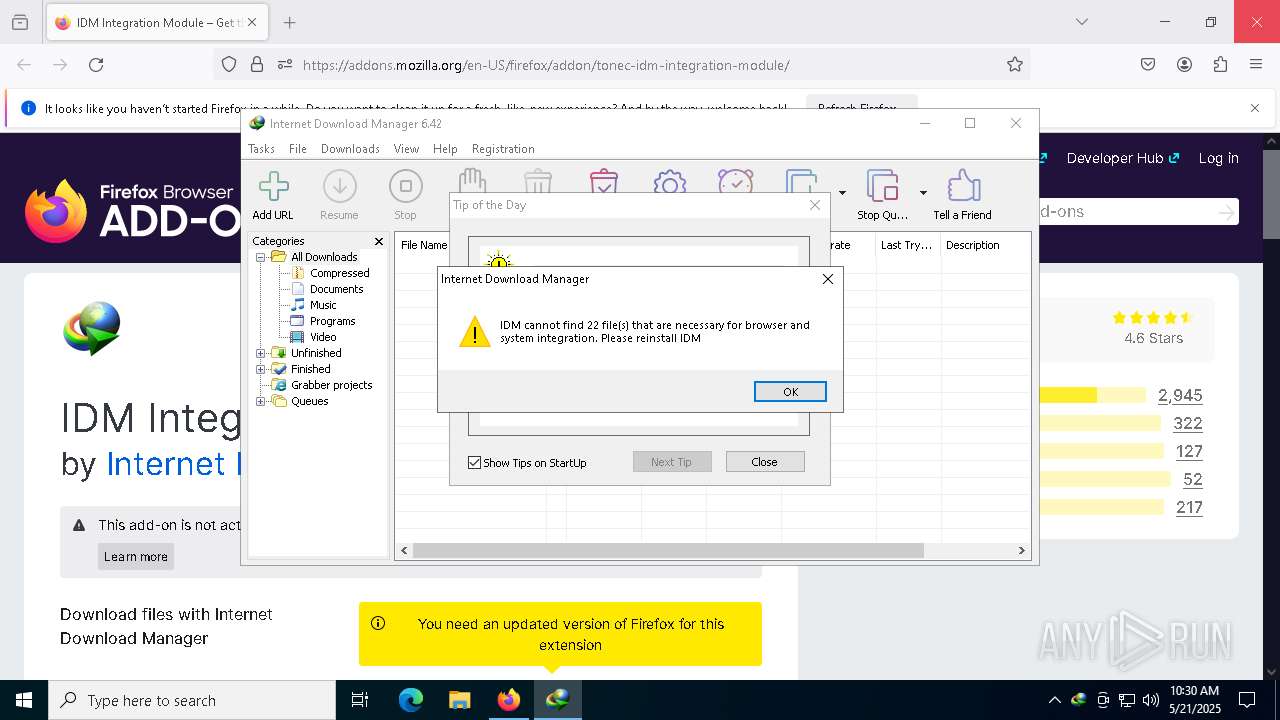Select the Music category
This screenshot has width=1280, height=720.
(x=323, y=305)
